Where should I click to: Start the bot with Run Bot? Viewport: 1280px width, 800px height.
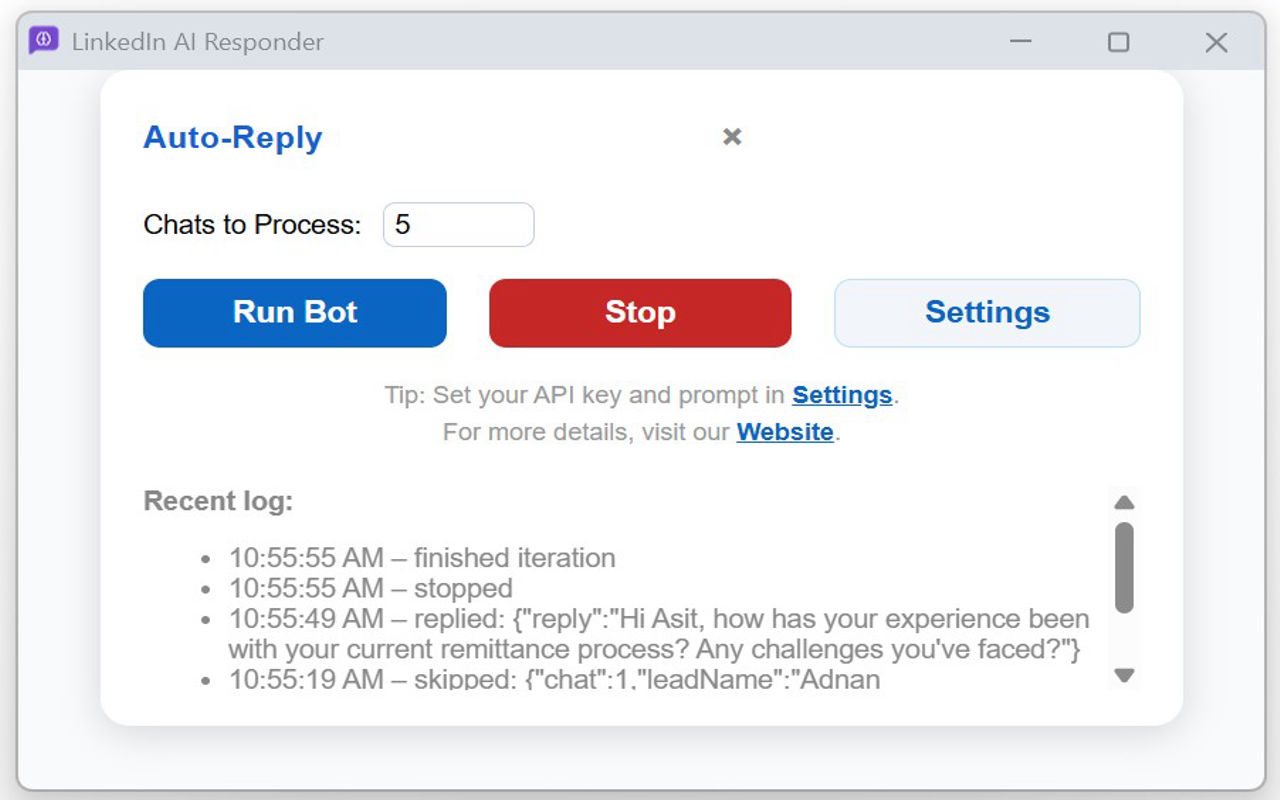click(x=295, y=312)
